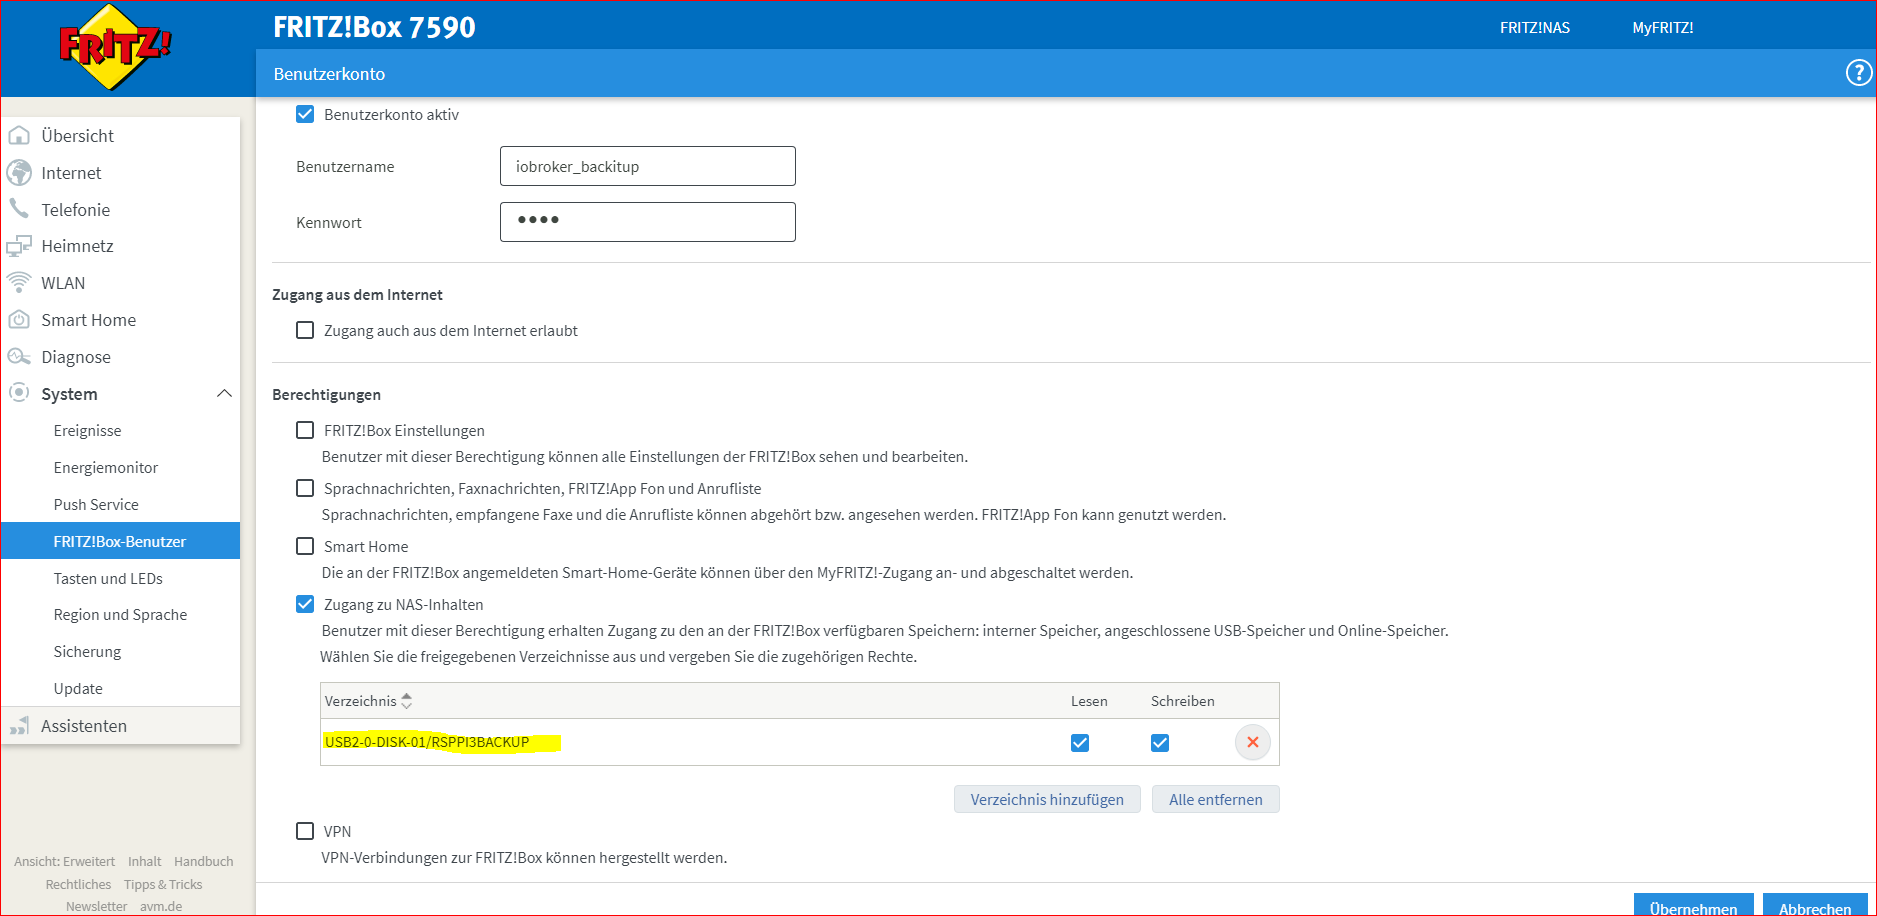Click Ansicht: Erweitert footer link
1877x916 pixels.
tap(64, 861)
